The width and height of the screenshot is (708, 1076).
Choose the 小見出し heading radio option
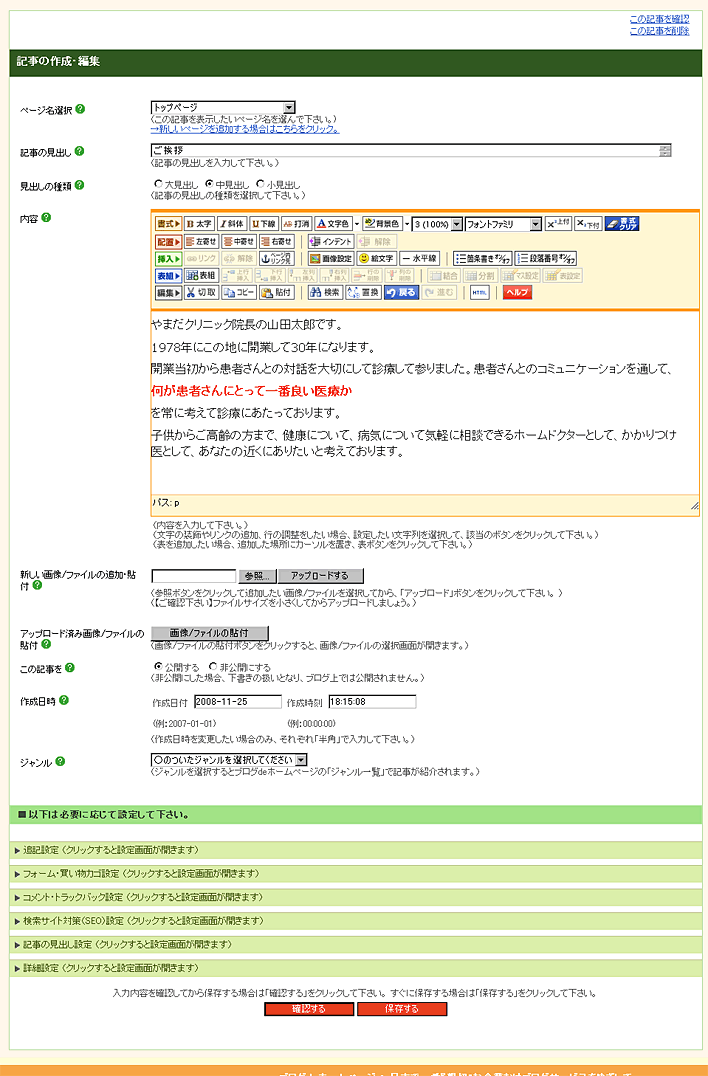[x=261, y=184]
